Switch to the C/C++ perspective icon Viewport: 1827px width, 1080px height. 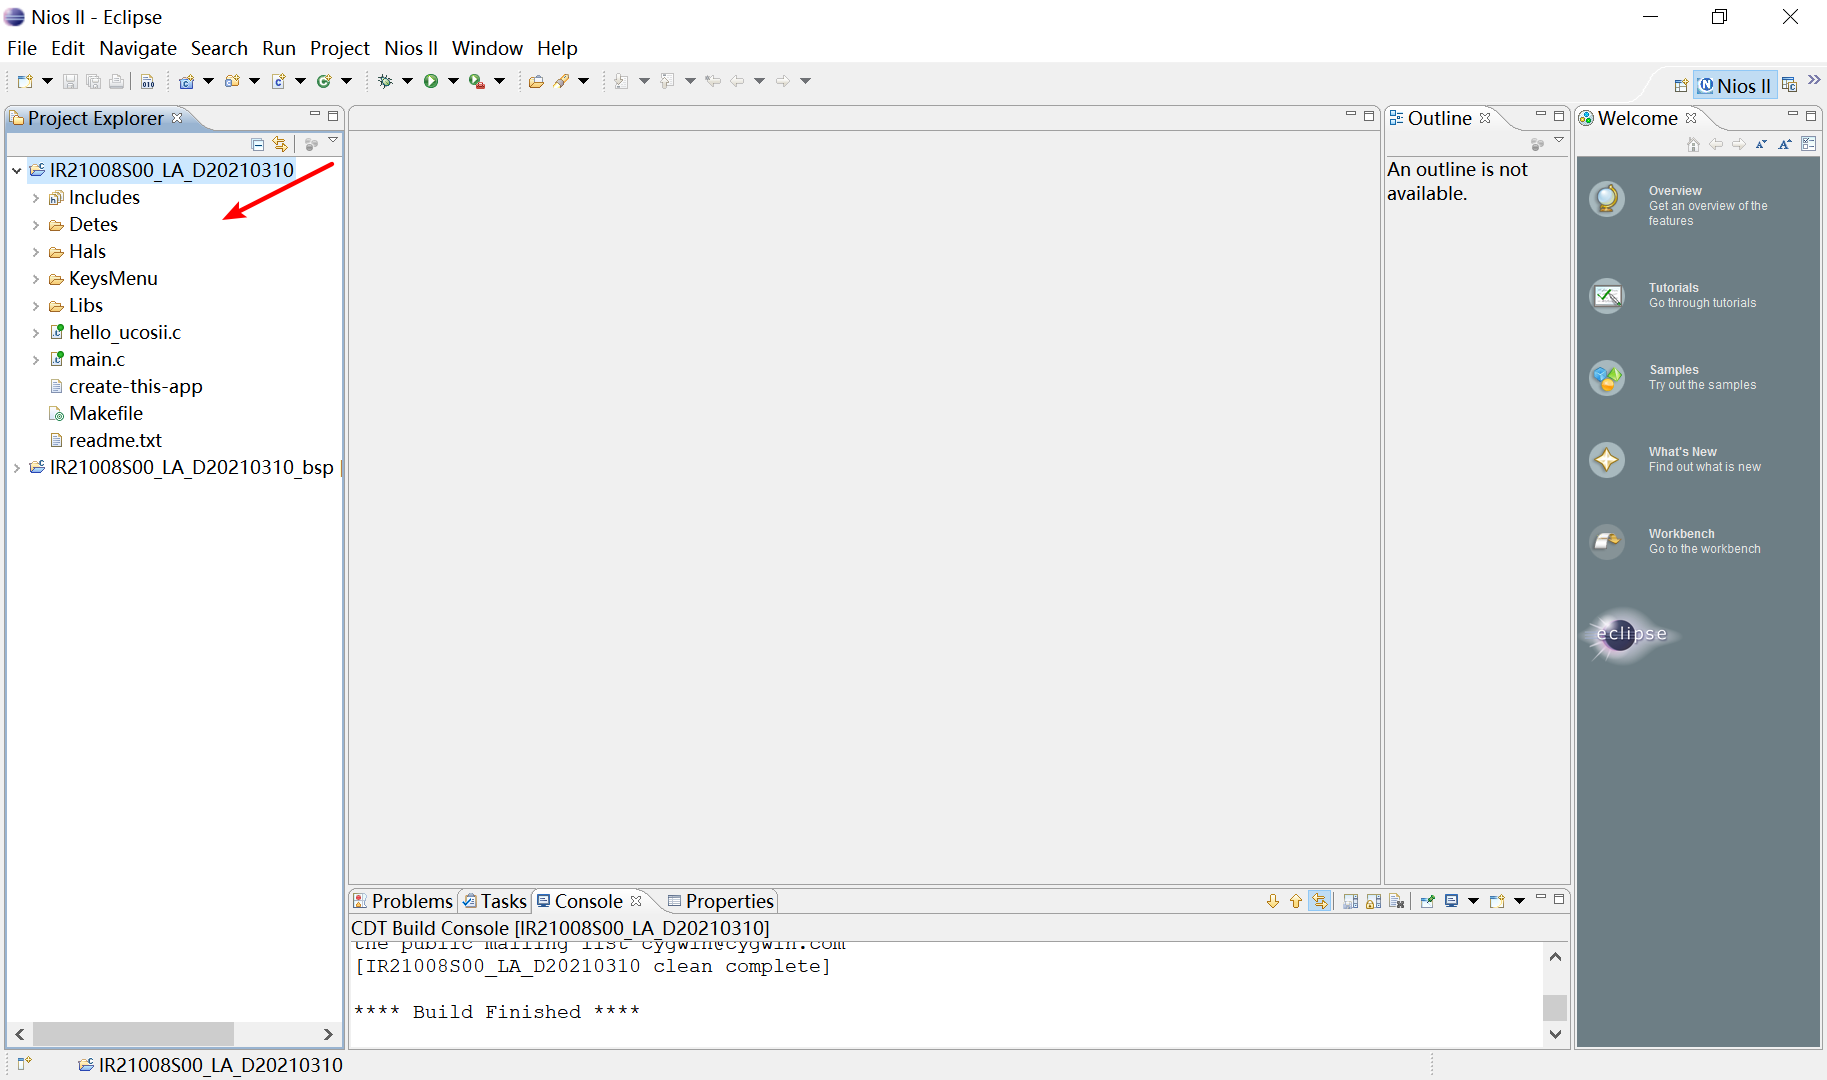[1790, 86]
